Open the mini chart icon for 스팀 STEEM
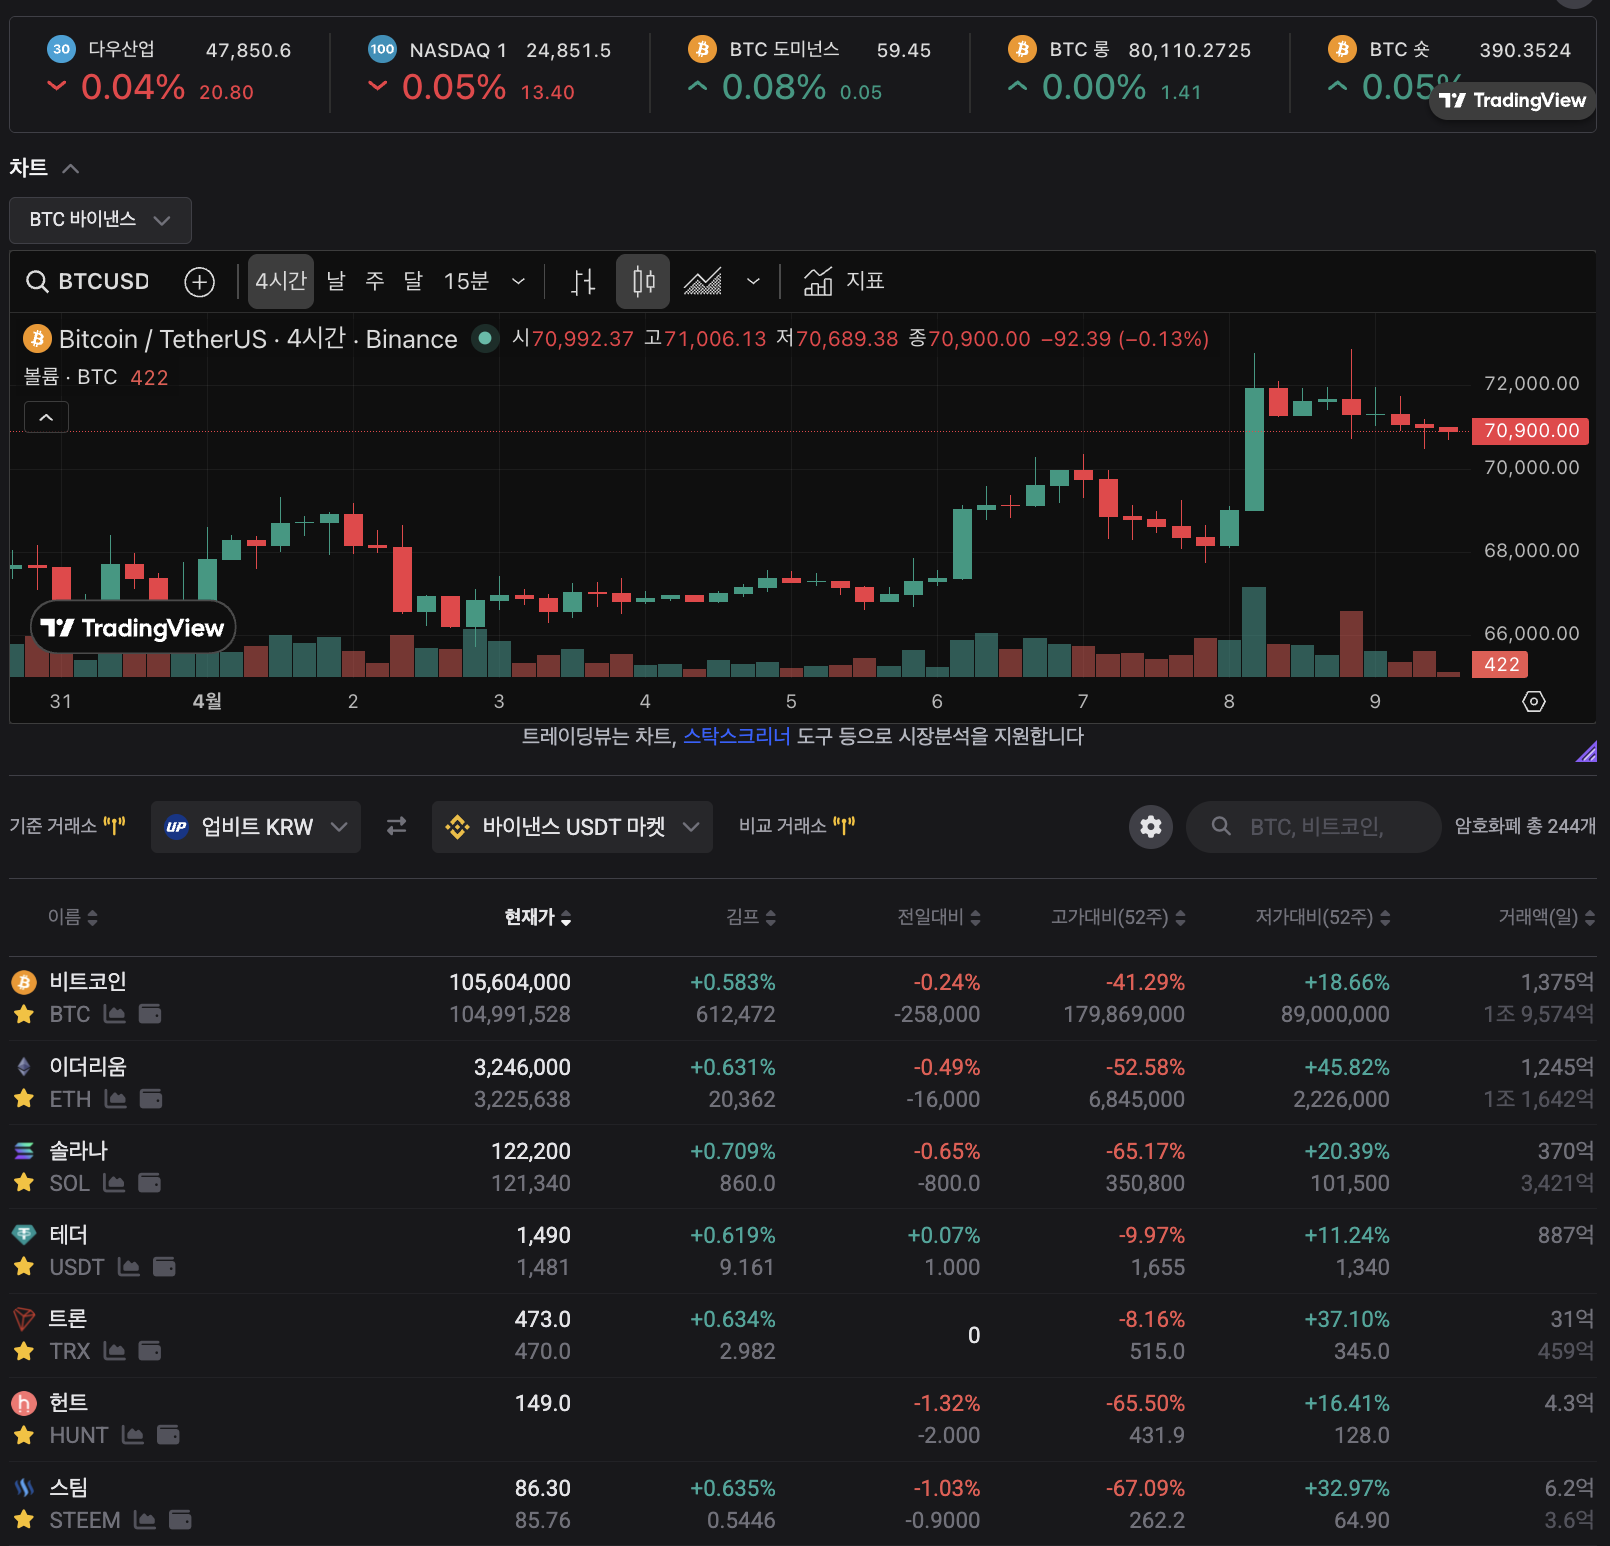Image resolution: width=1610 pixels, height=1546 pixels. click(x=145, y=1520)
